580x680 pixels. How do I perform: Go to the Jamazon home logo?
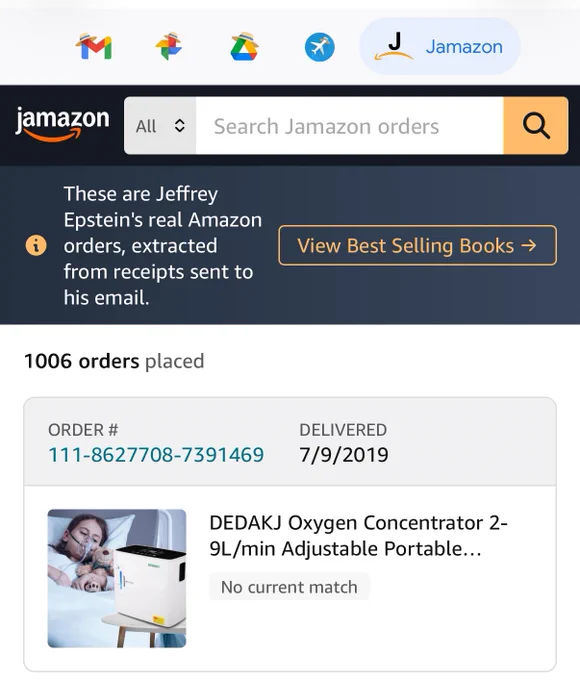tap(62, 124)
